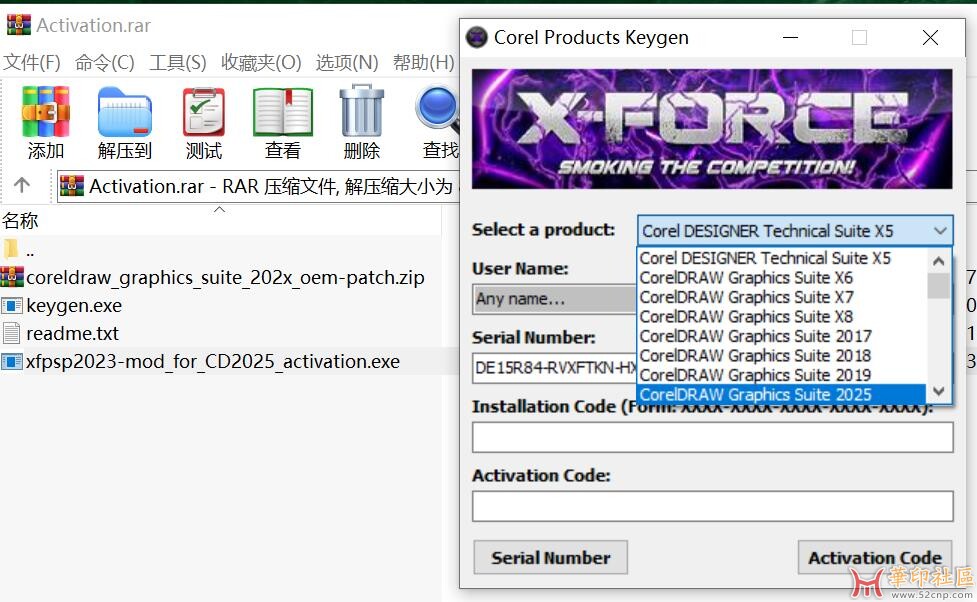Click the readme.txt file icon
Viewport: 977px width, 602px height.
[x=12, y=333]
